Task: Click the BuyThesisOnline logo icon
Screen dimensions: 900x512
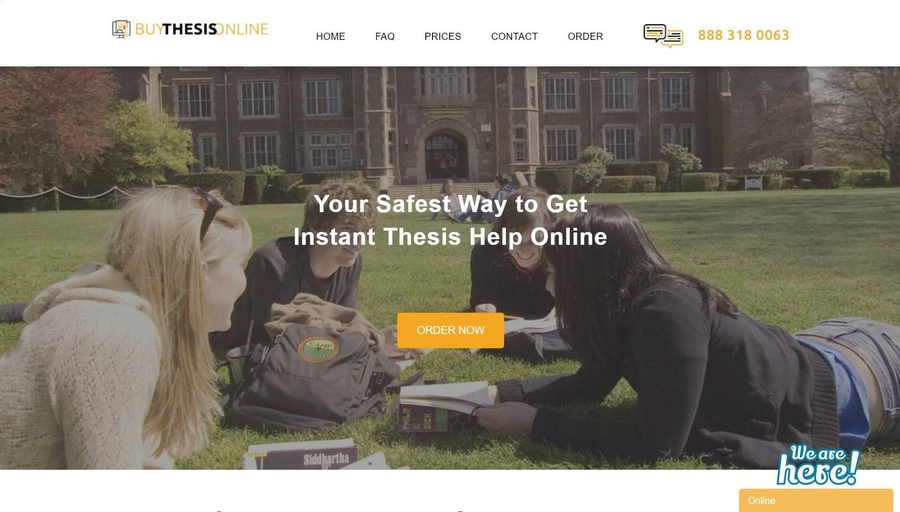Action: (121, 29)
